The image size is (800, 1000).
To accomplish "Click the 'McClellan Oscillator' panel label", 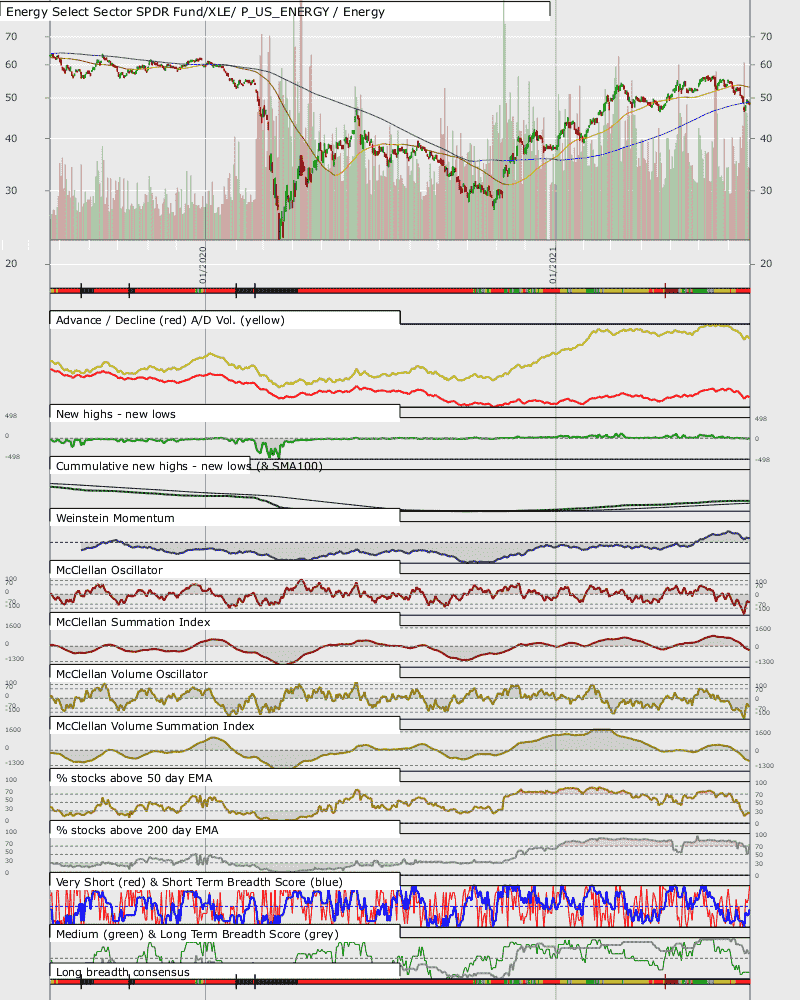I will 109,570.
